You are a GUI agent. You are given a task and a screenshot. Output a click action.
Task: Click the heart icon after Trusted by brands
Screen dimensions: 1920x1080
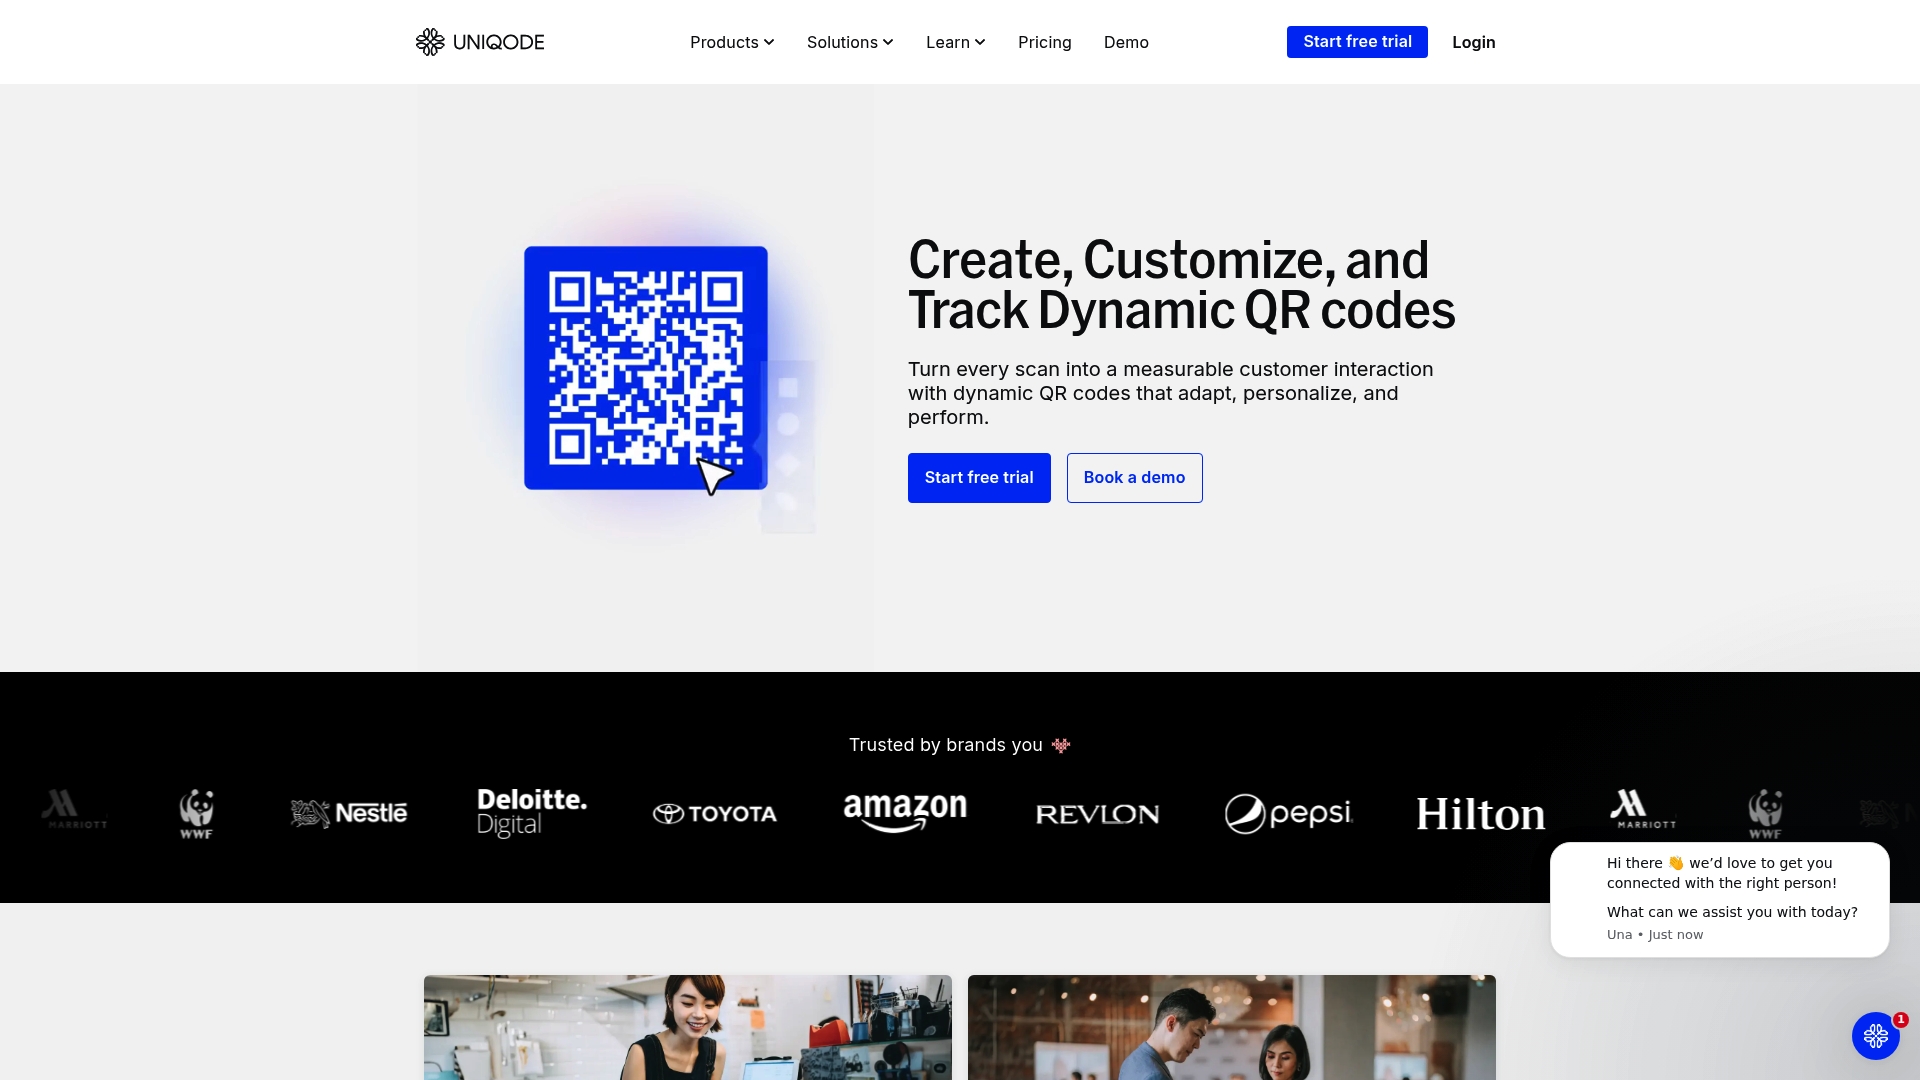point(1061,745)
